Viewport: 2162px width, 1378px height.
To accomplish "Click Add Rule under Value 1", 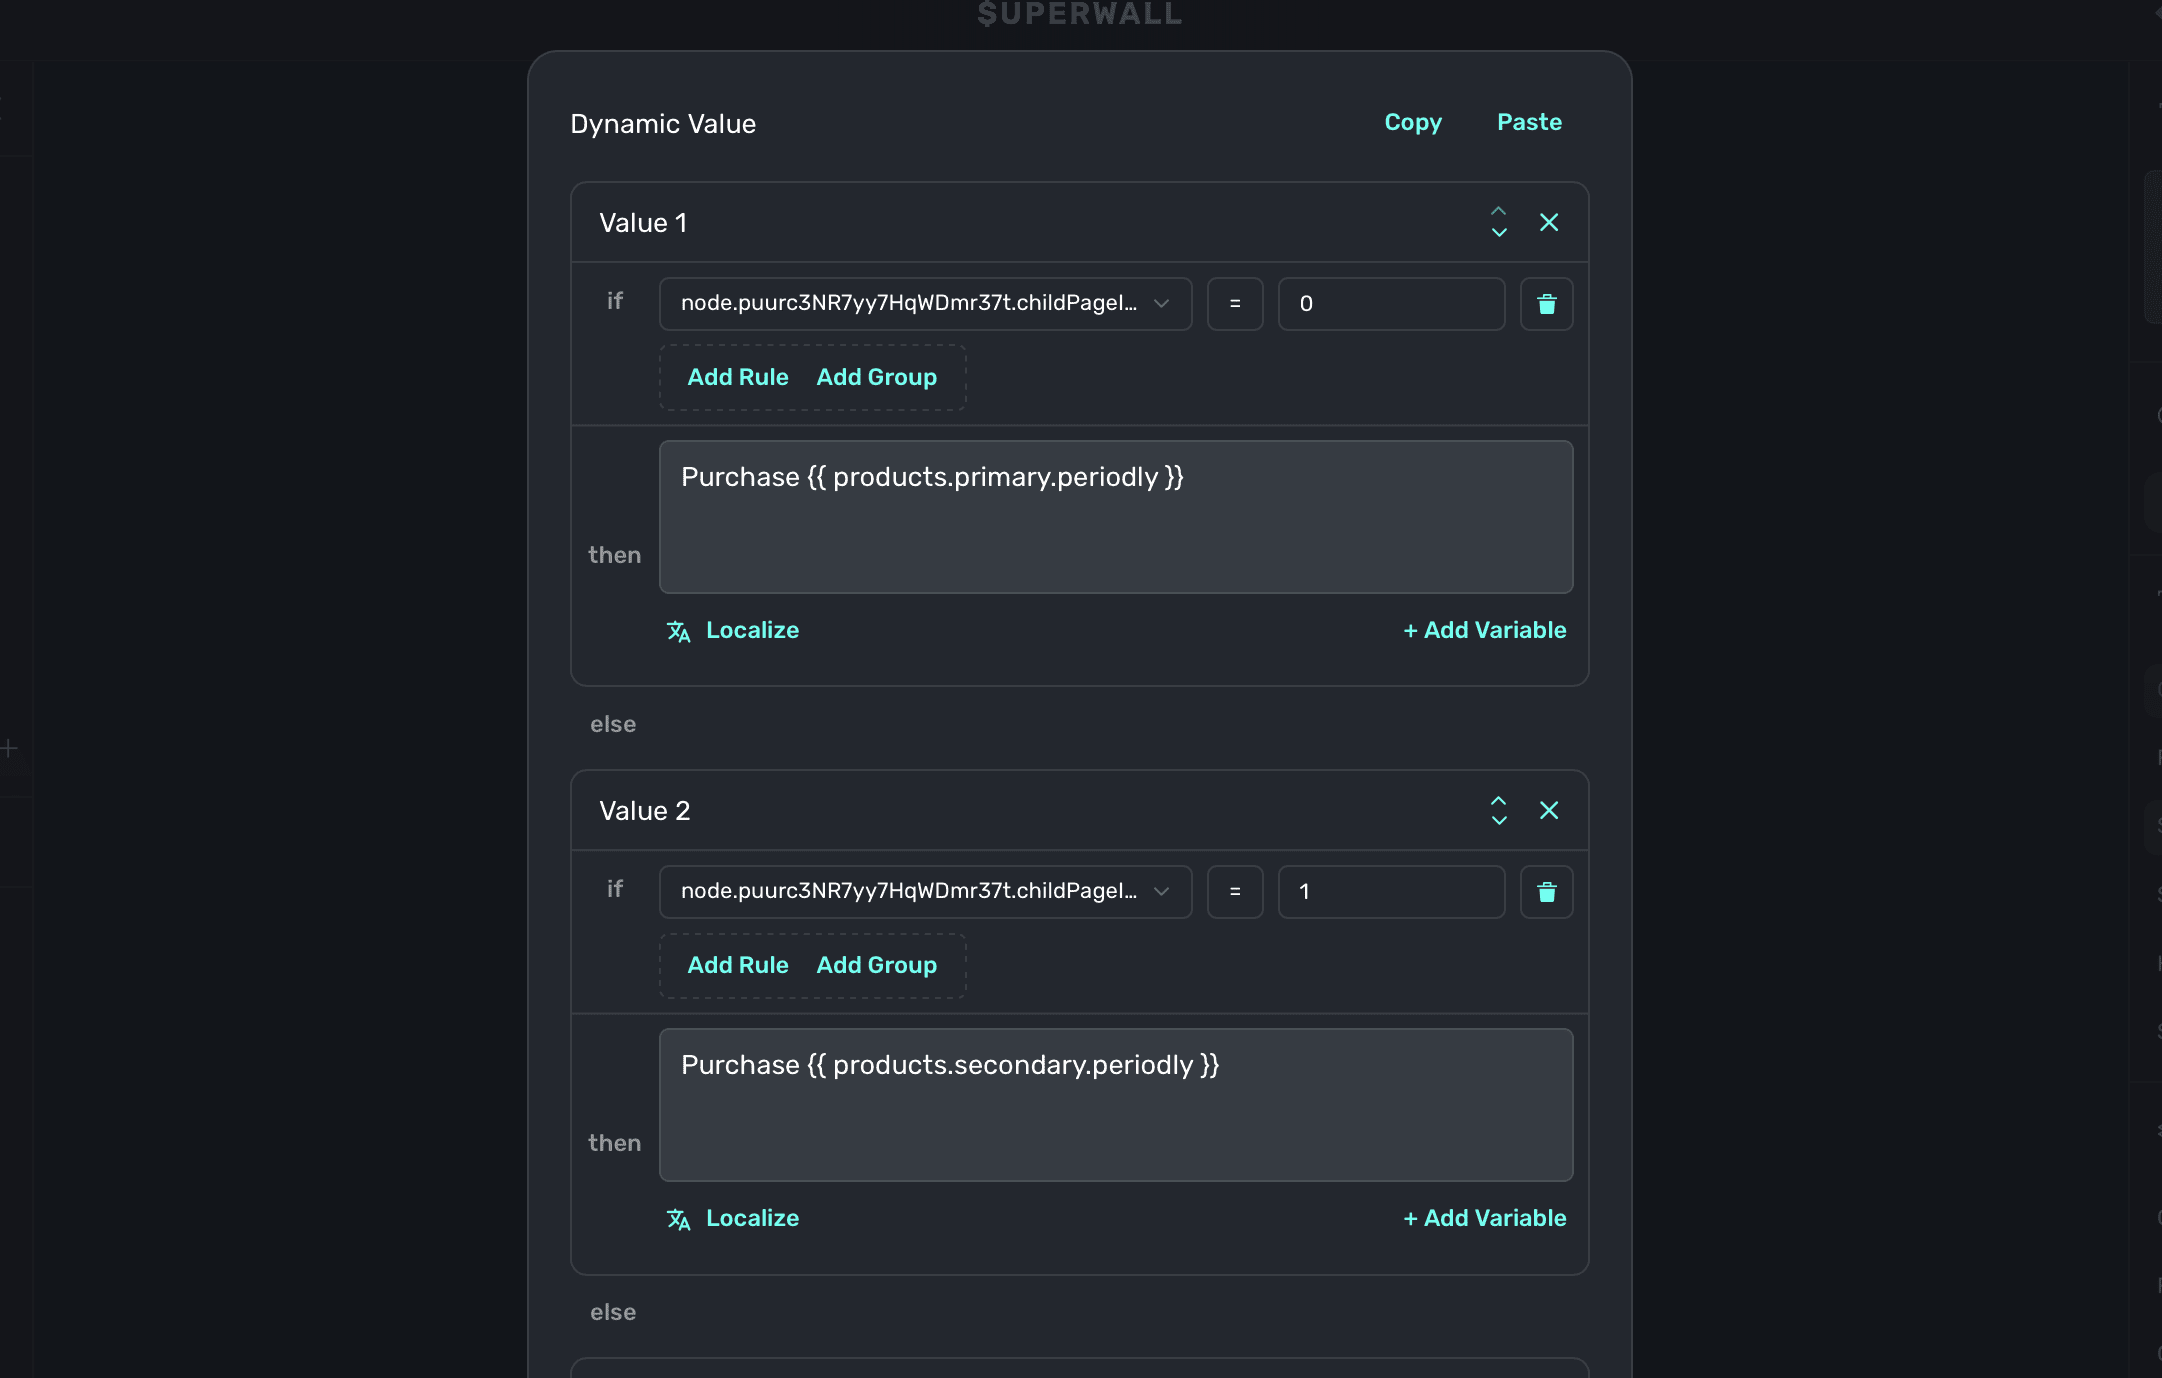I will (737, 377).
